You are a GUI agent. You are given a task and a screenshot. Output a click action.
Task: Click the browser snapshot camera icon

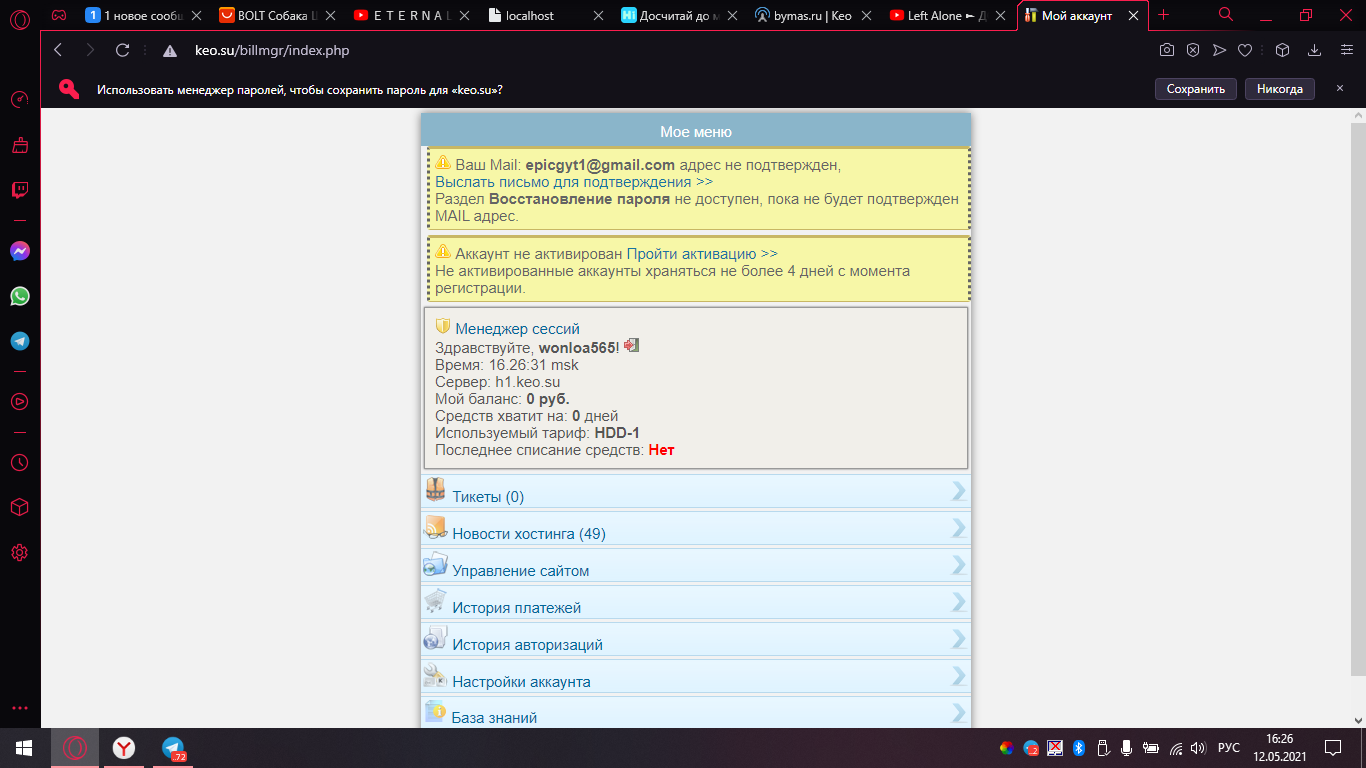pyautogui.click(x=1166, y=50)
